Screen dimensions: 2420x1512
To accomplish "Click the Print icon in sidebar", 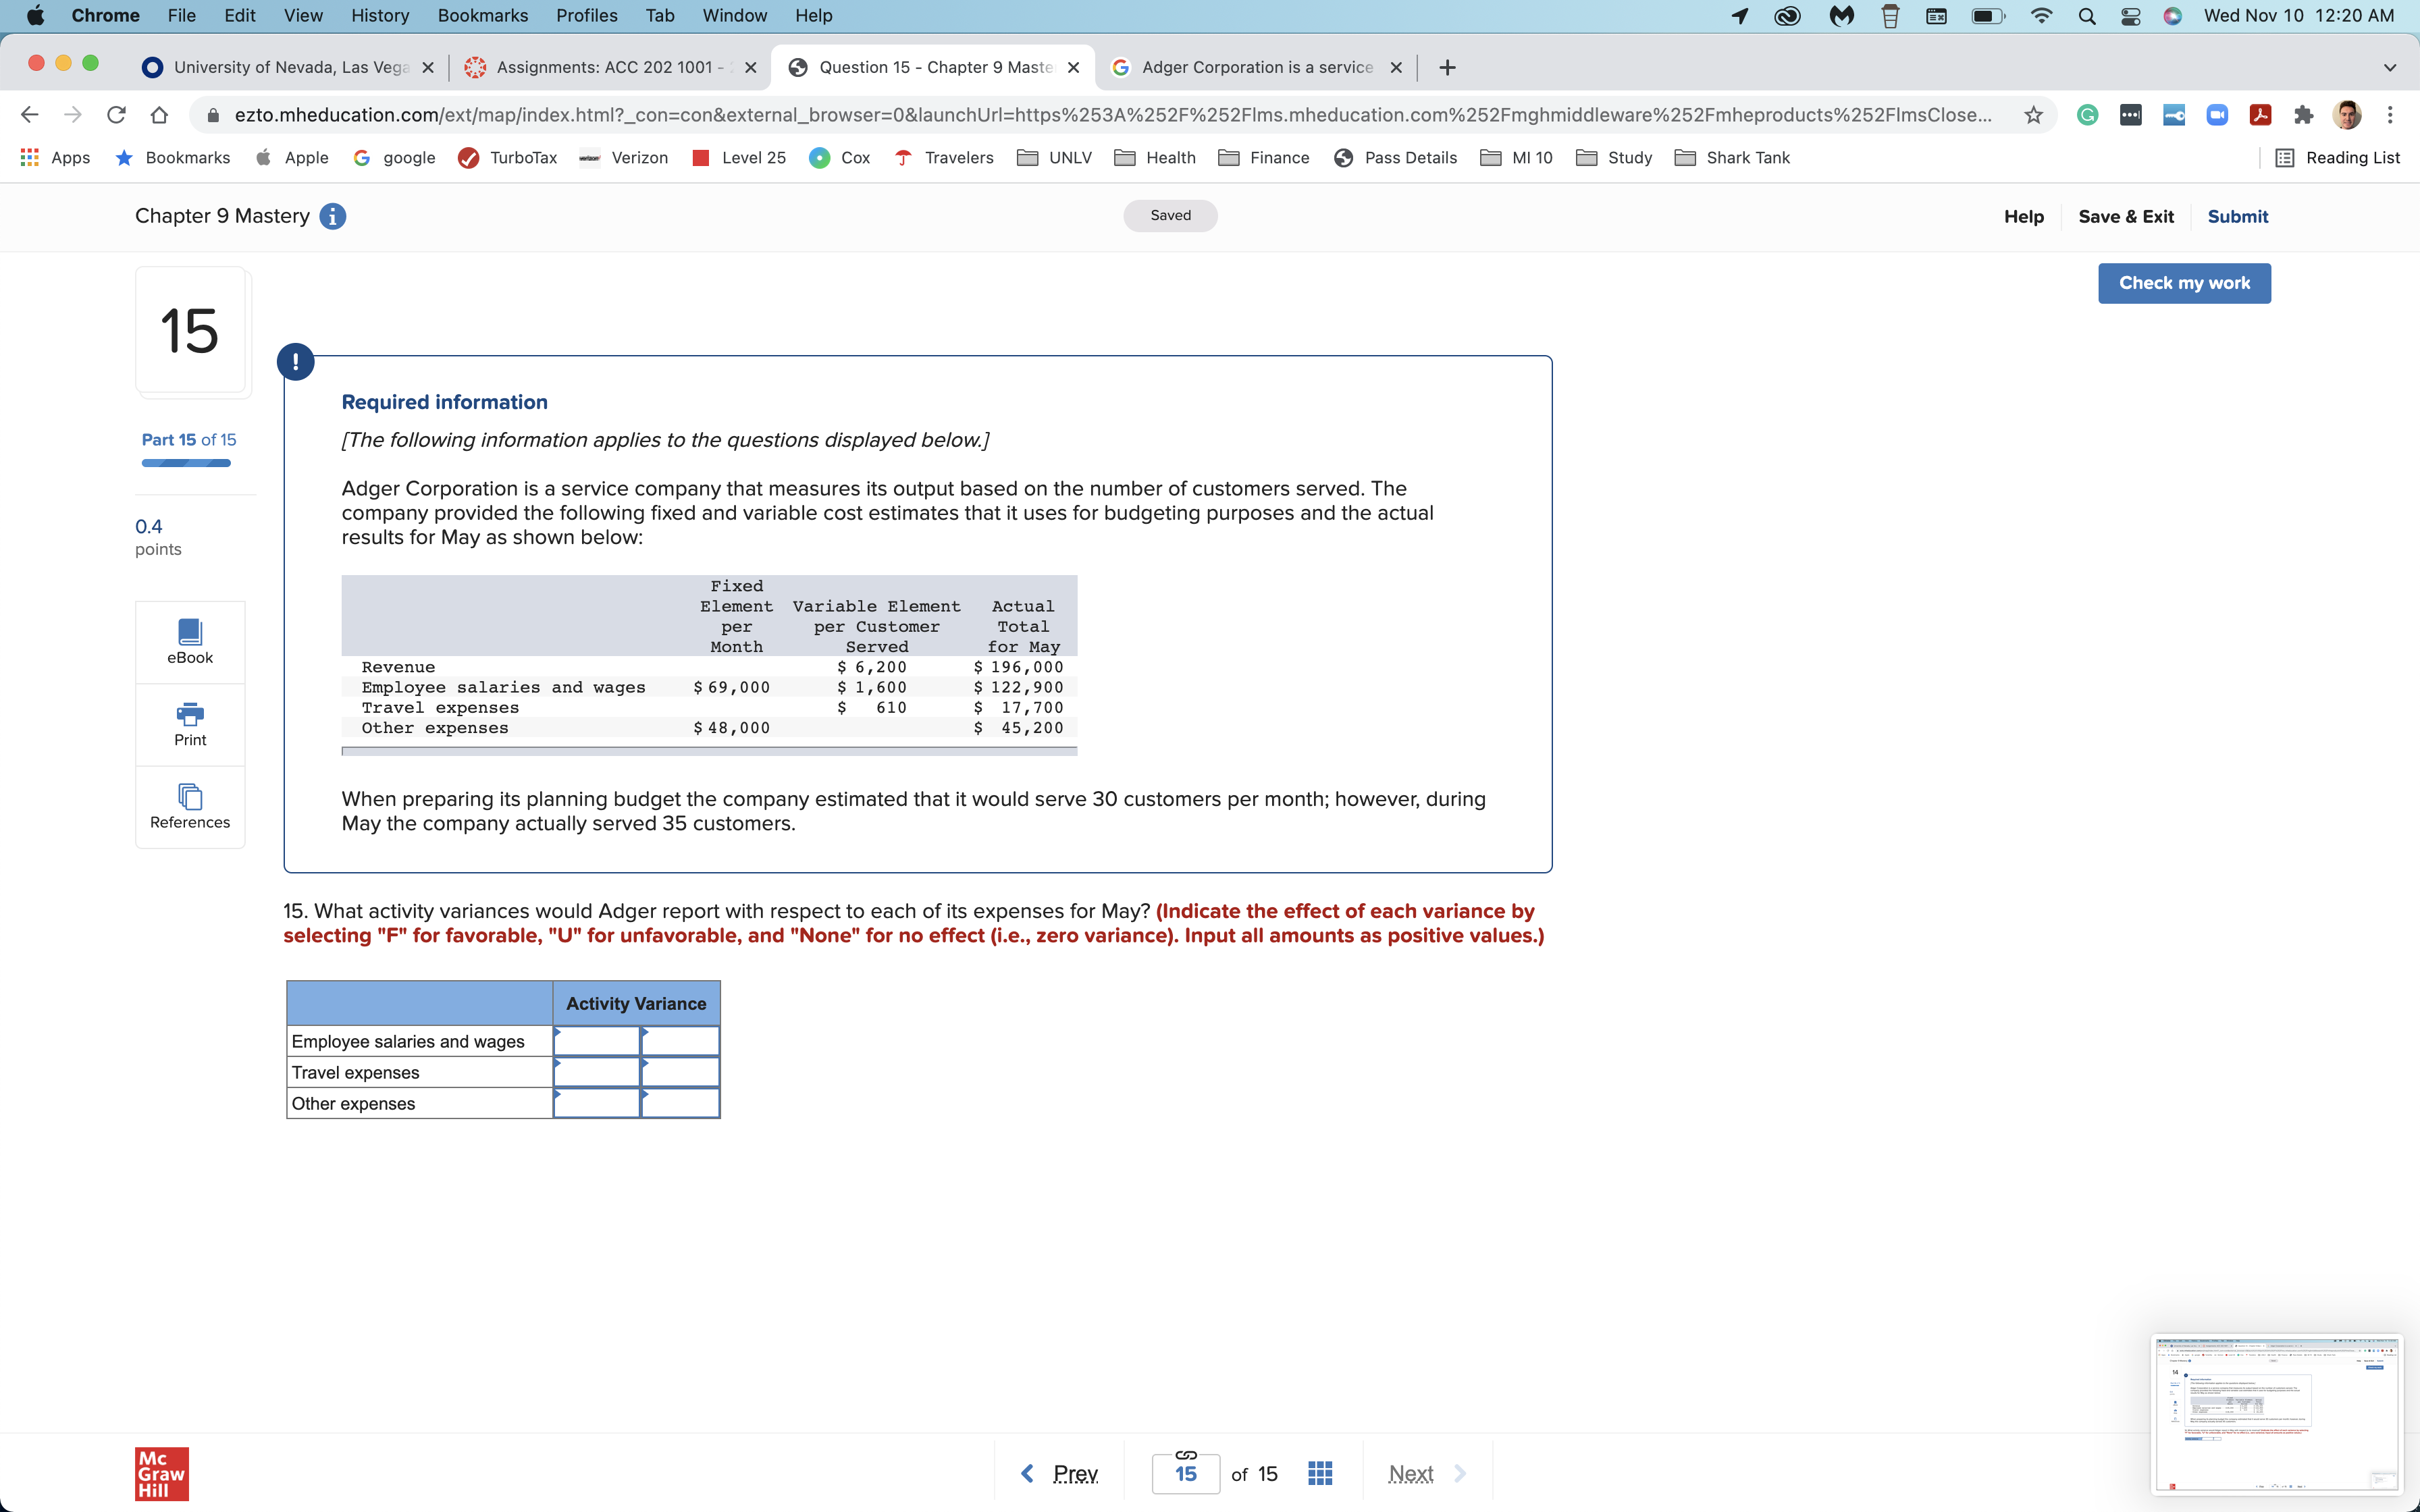I will pos(190,714).
